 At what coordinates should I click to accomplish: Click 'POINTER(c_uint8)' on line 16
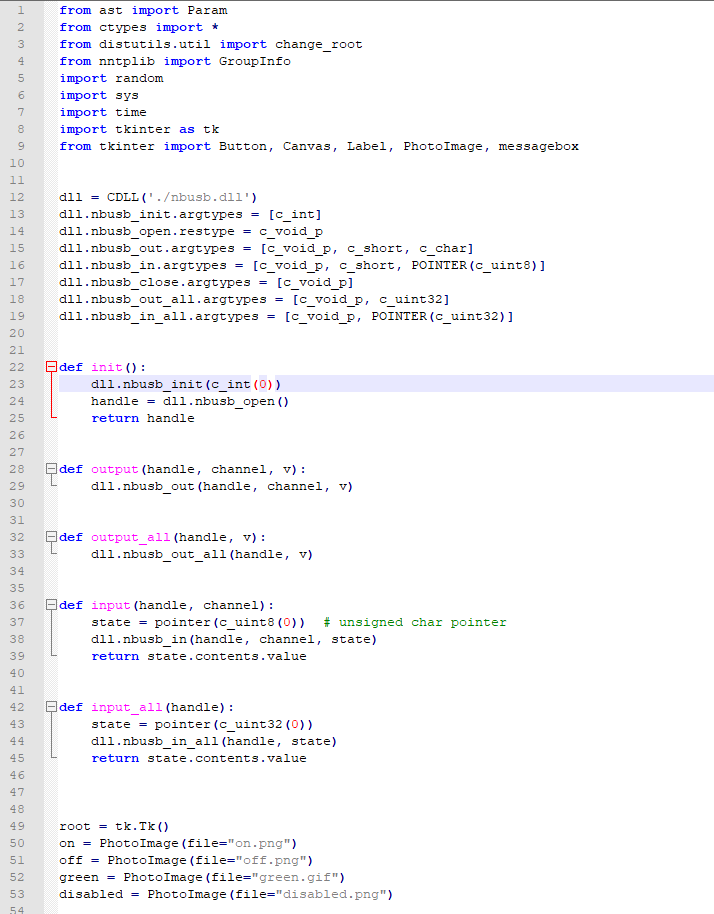pos(474,265)
